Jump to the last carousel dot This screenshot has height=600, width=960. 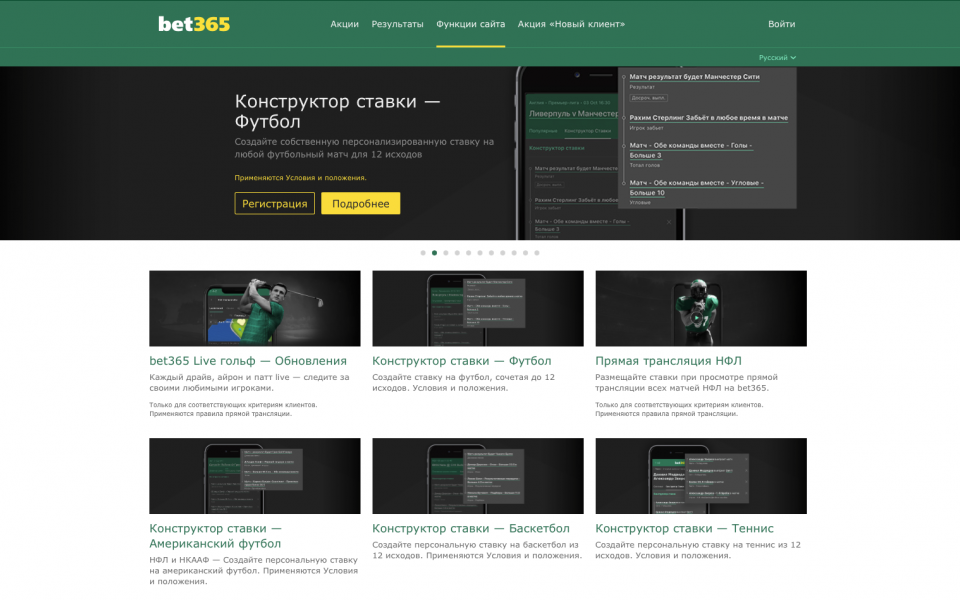(537, 253)
